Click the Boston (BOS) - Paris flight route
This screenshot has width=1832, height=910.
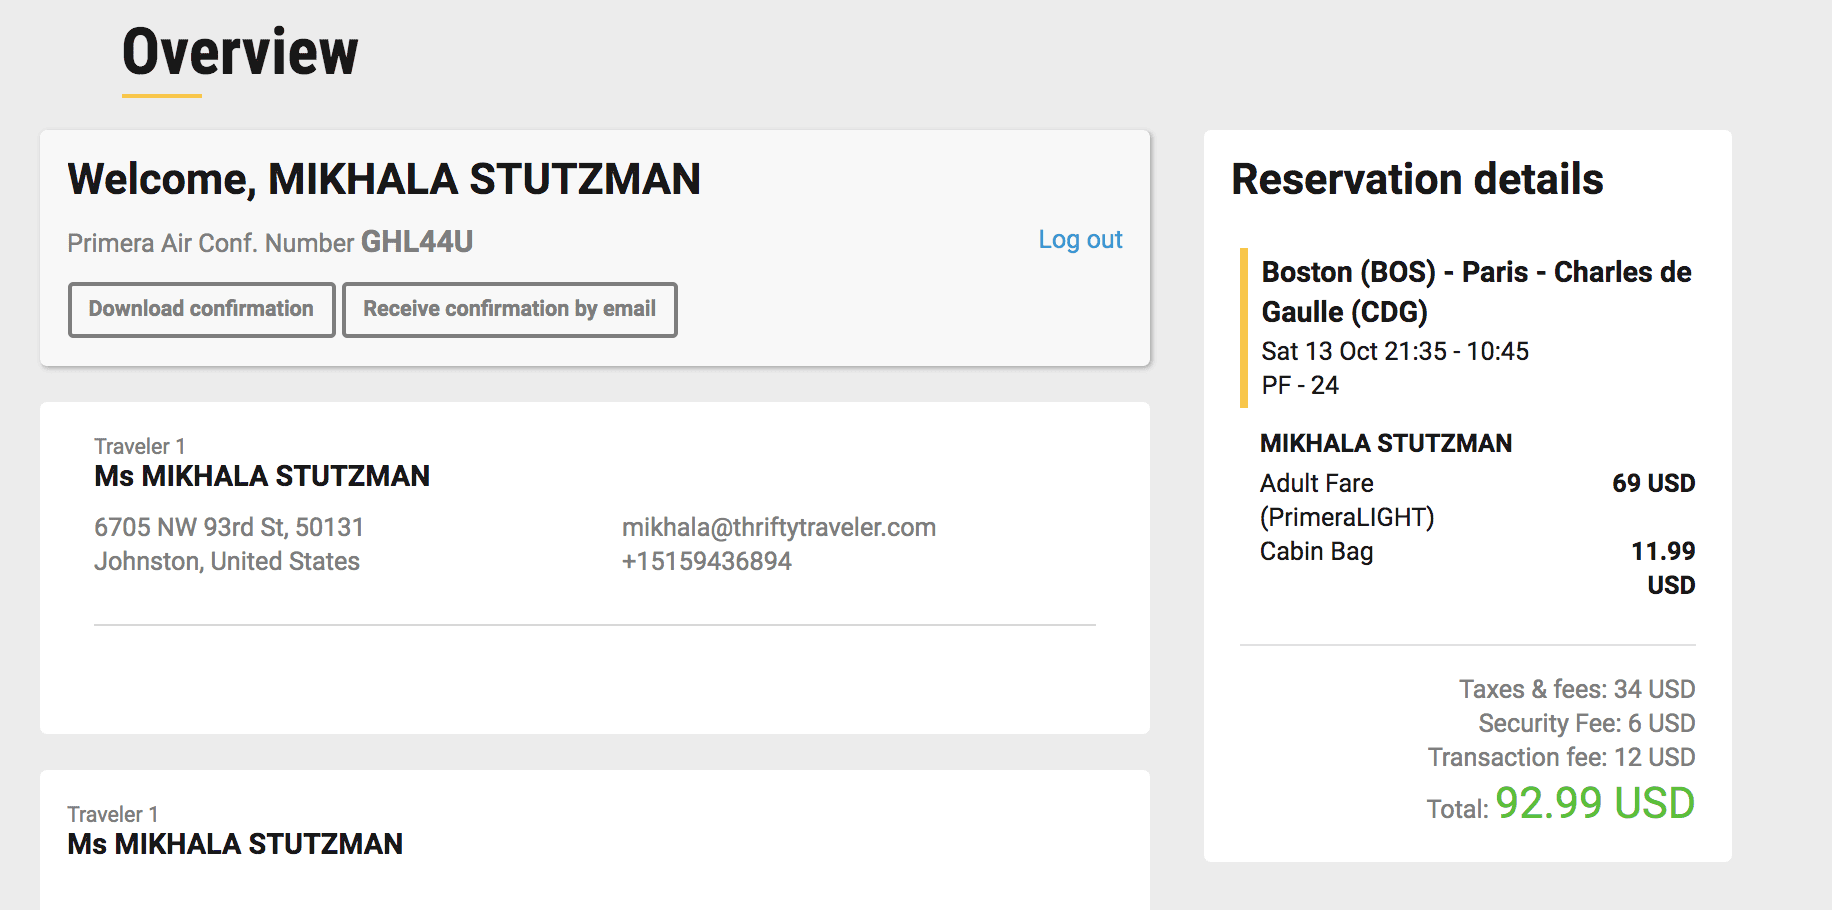[x=1476, y=292]
